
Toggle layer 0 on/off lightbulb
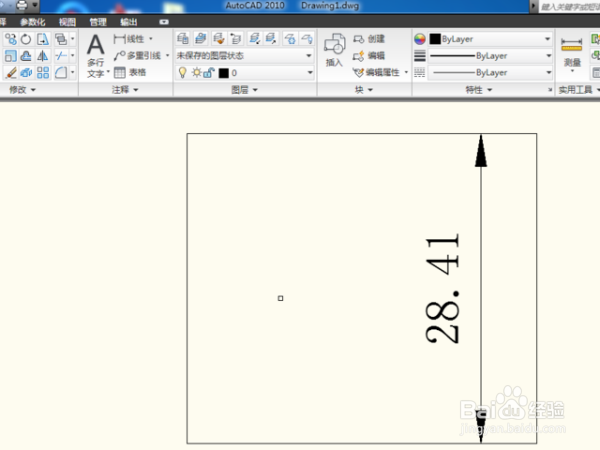[x=183, y=72]
